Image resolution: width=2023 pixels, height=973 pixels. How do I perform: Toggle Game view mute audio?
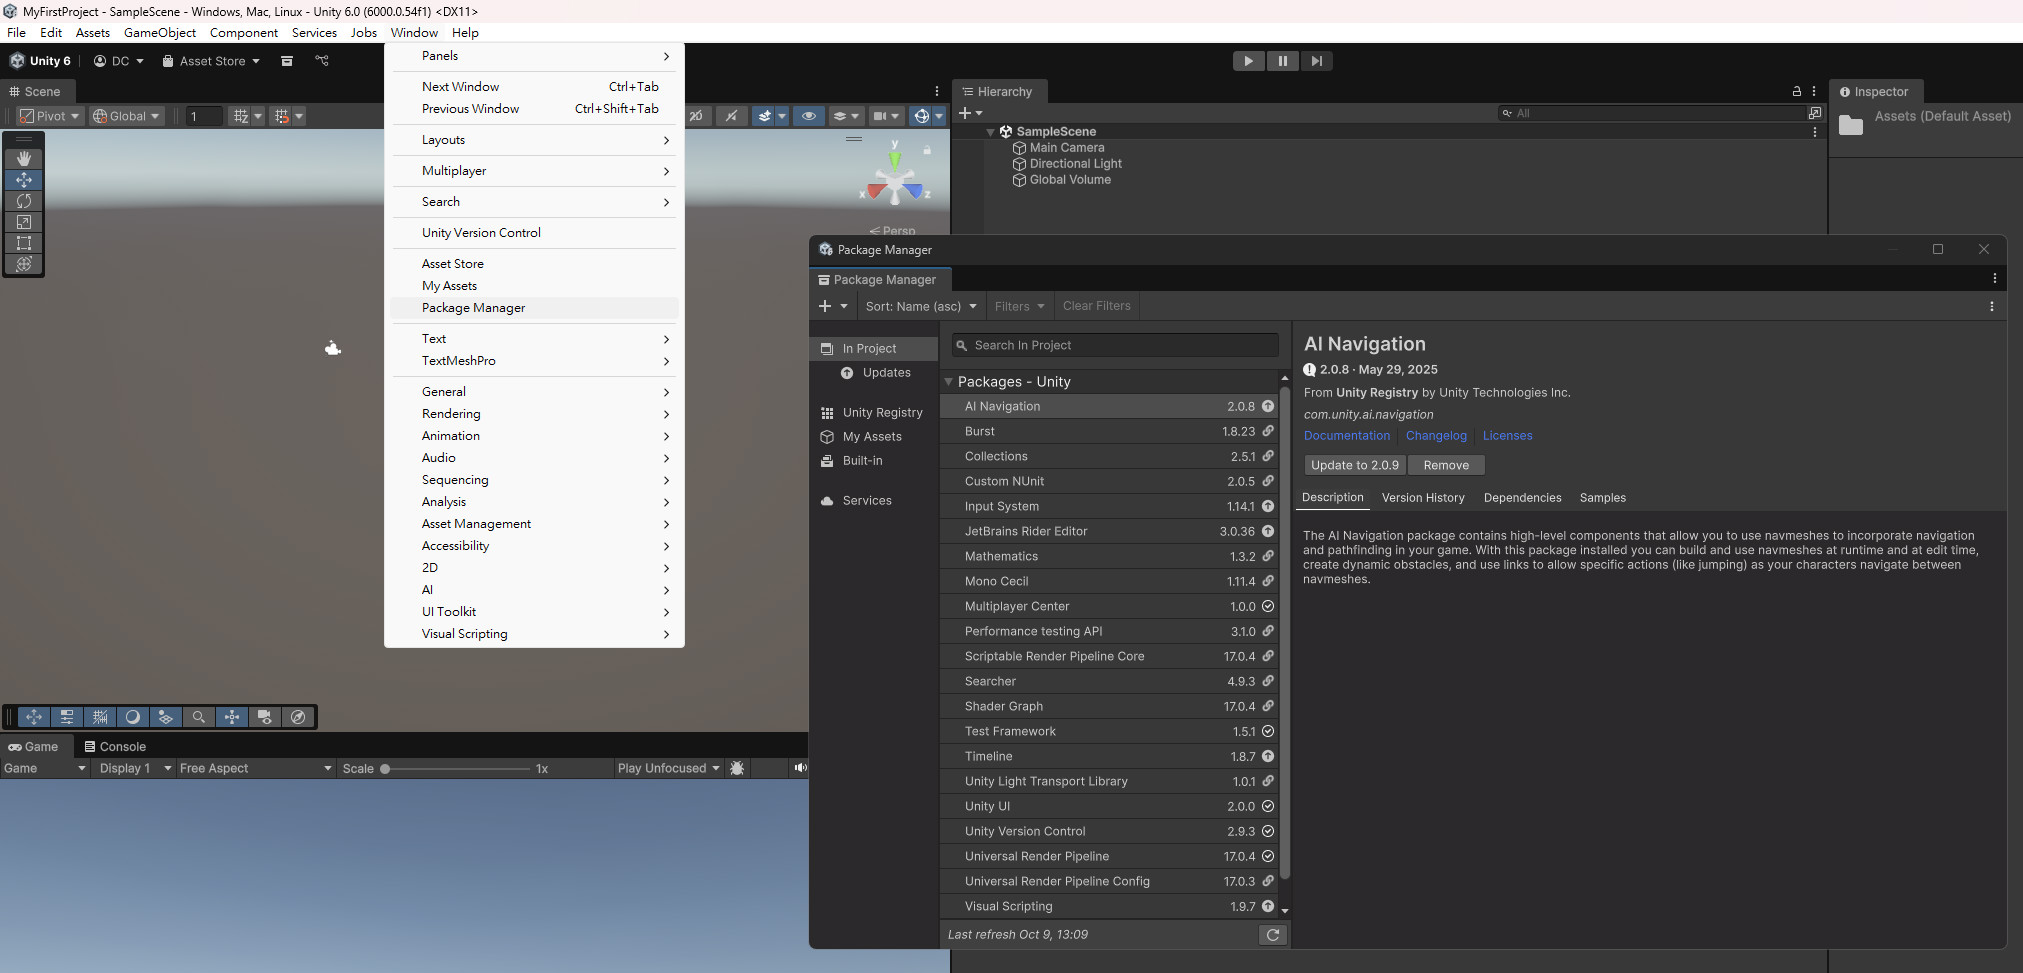800,768
